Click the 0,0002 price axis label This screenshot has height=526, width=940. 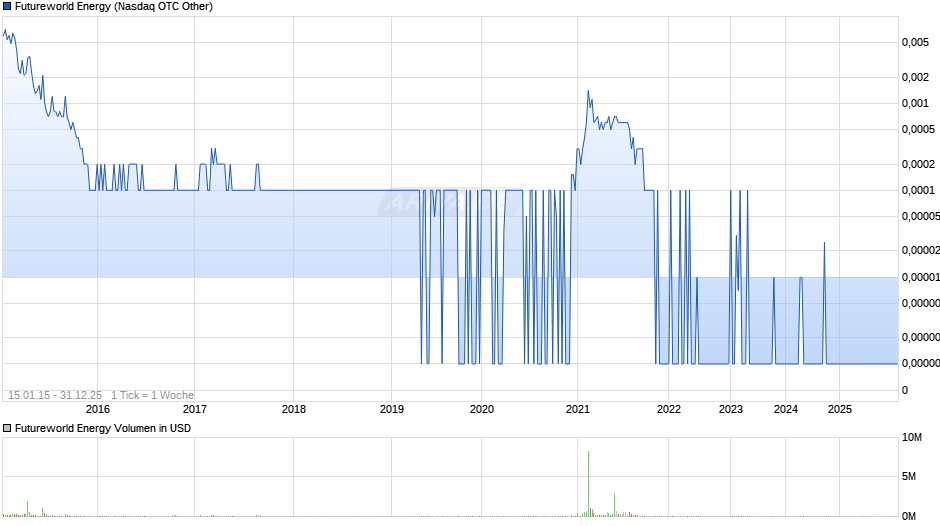coord(918,164)
